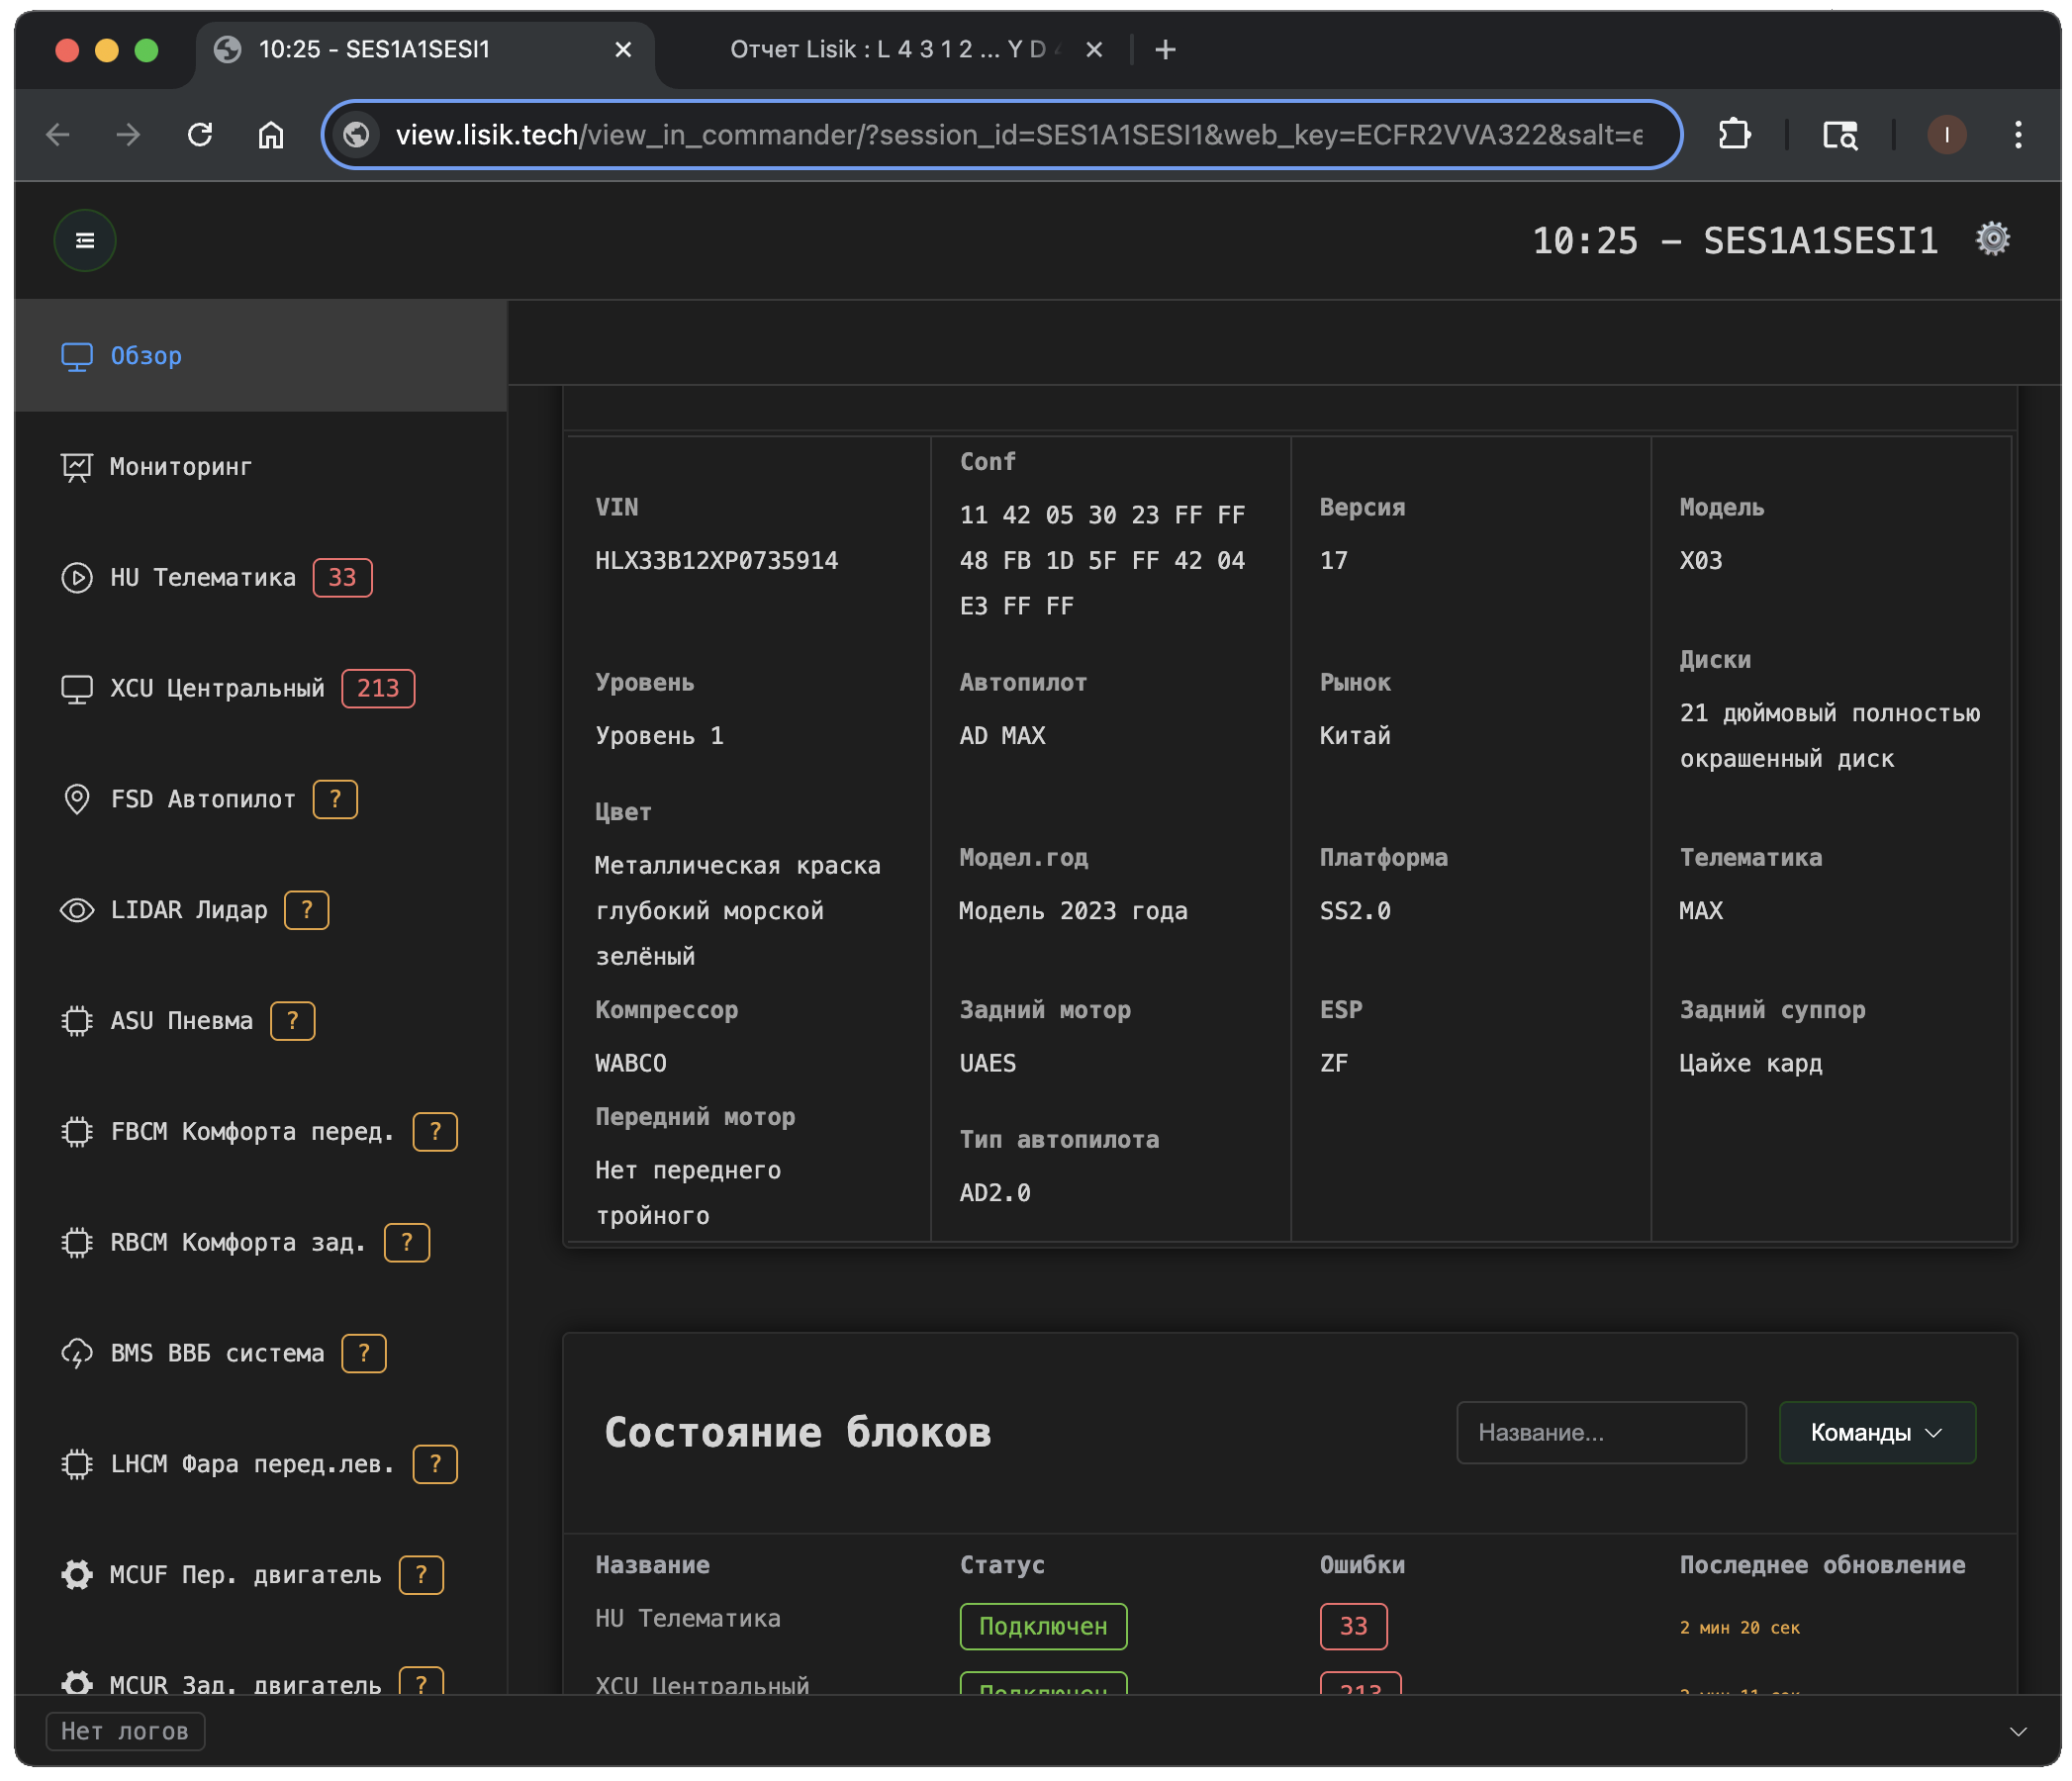Image resolution: width=2072 pixels, height=1781 pixels.
Task: Click the MCUF Пер. двигатель gear icon
Action: (77, 1577)
